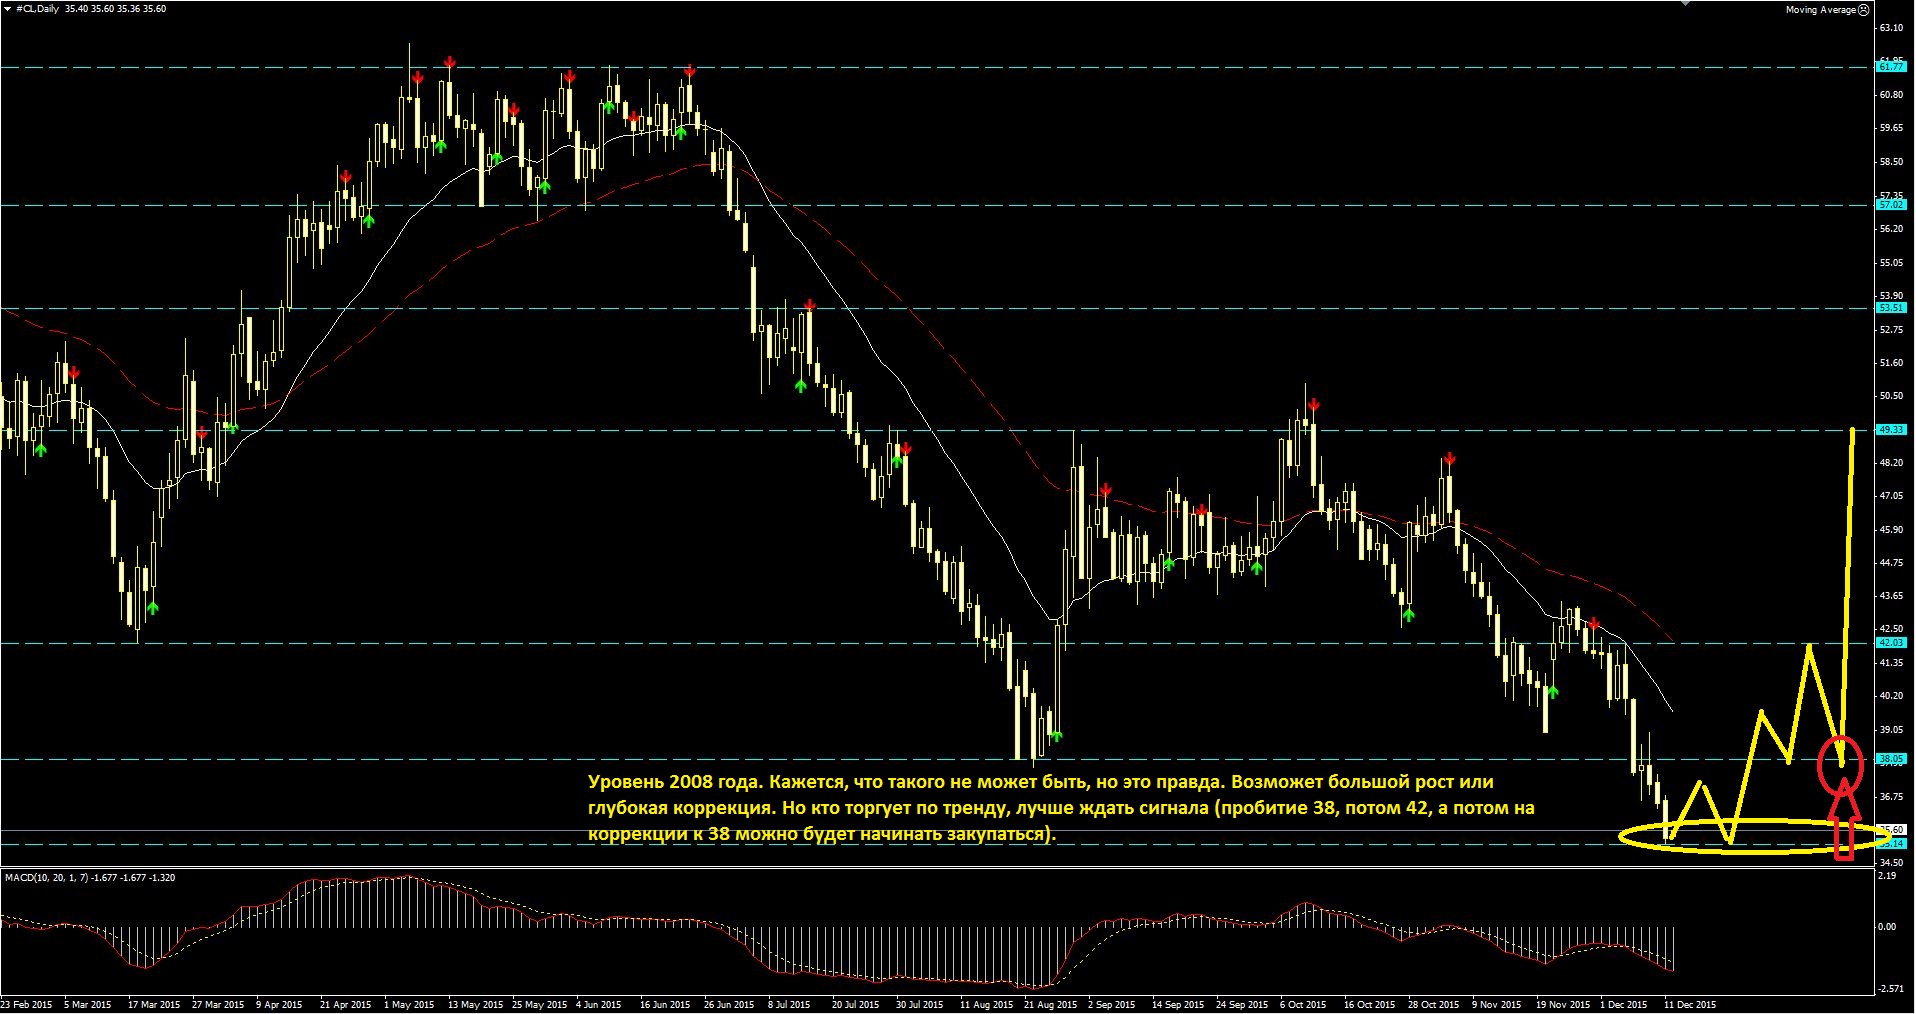Viewport: 1916px width, 1014px height.
Task: Select the 49.33 level price tag
Action: (1891, 430)
